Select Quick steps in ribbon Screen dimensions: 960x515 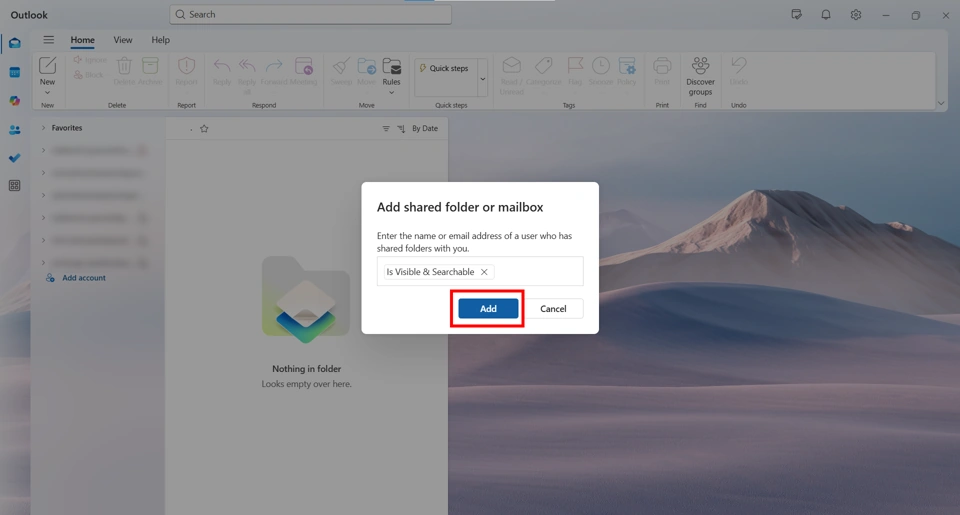444,69
